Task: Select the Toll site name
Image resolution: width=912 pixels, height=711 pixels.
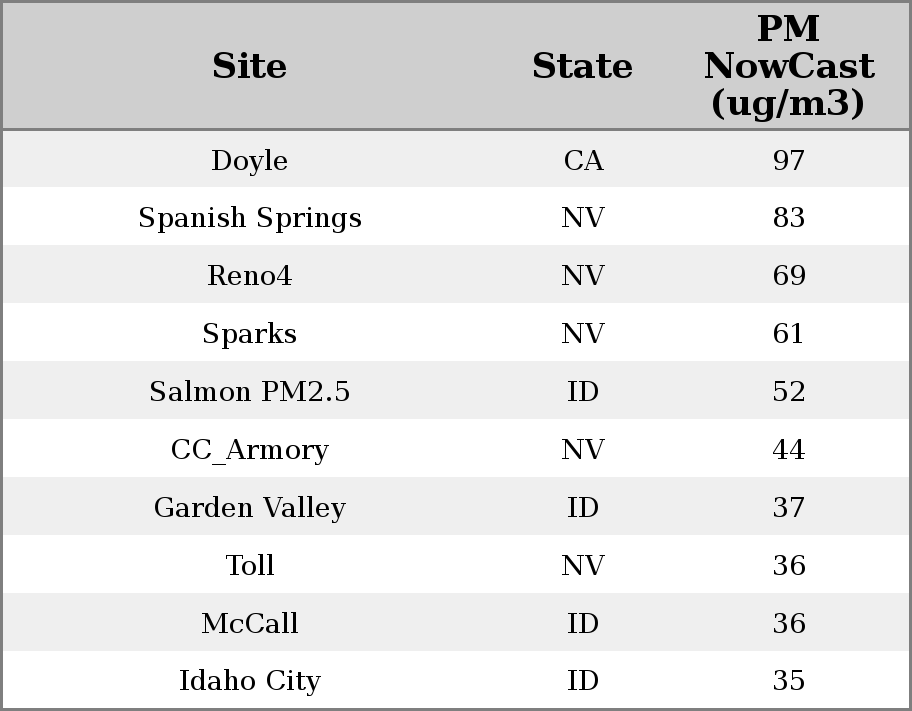Action: point(250,566)
